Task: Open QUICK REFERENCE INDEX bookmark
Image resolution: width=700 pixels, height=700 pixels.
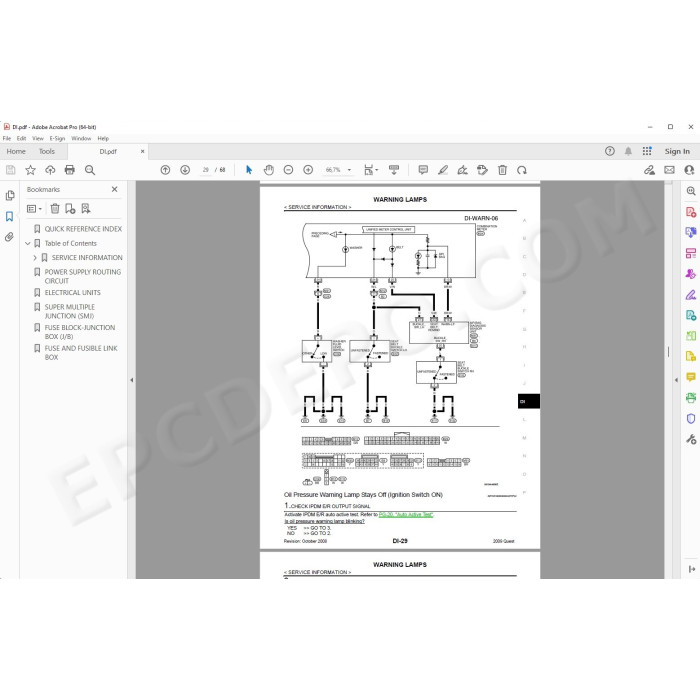Action: (83, 229)
